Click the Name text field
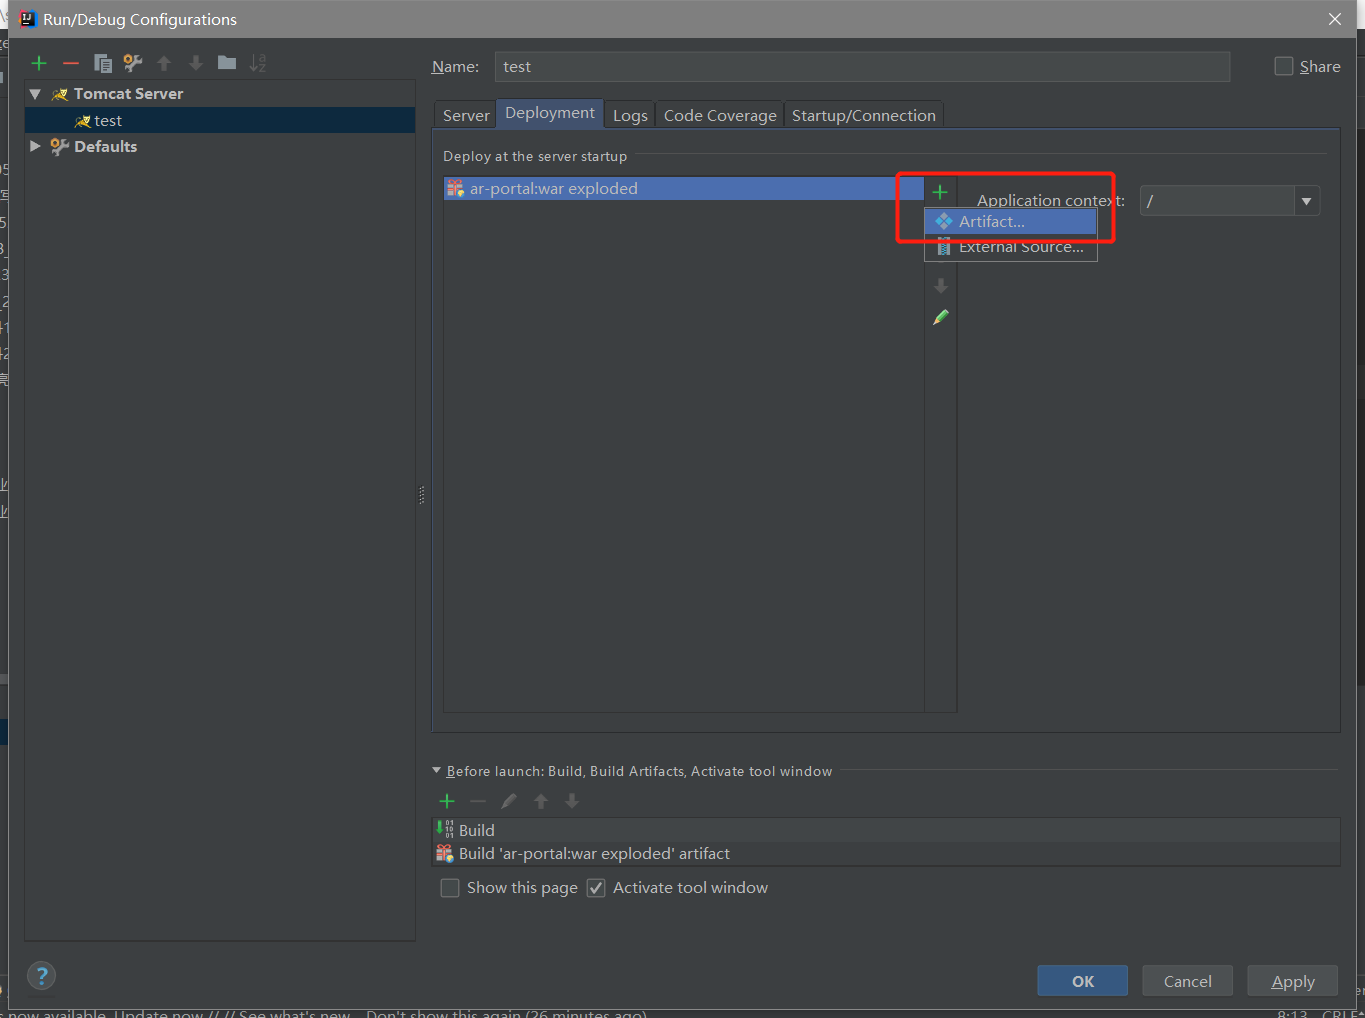Screen dimensions: 1365x1018 click(x=862, y=67)
